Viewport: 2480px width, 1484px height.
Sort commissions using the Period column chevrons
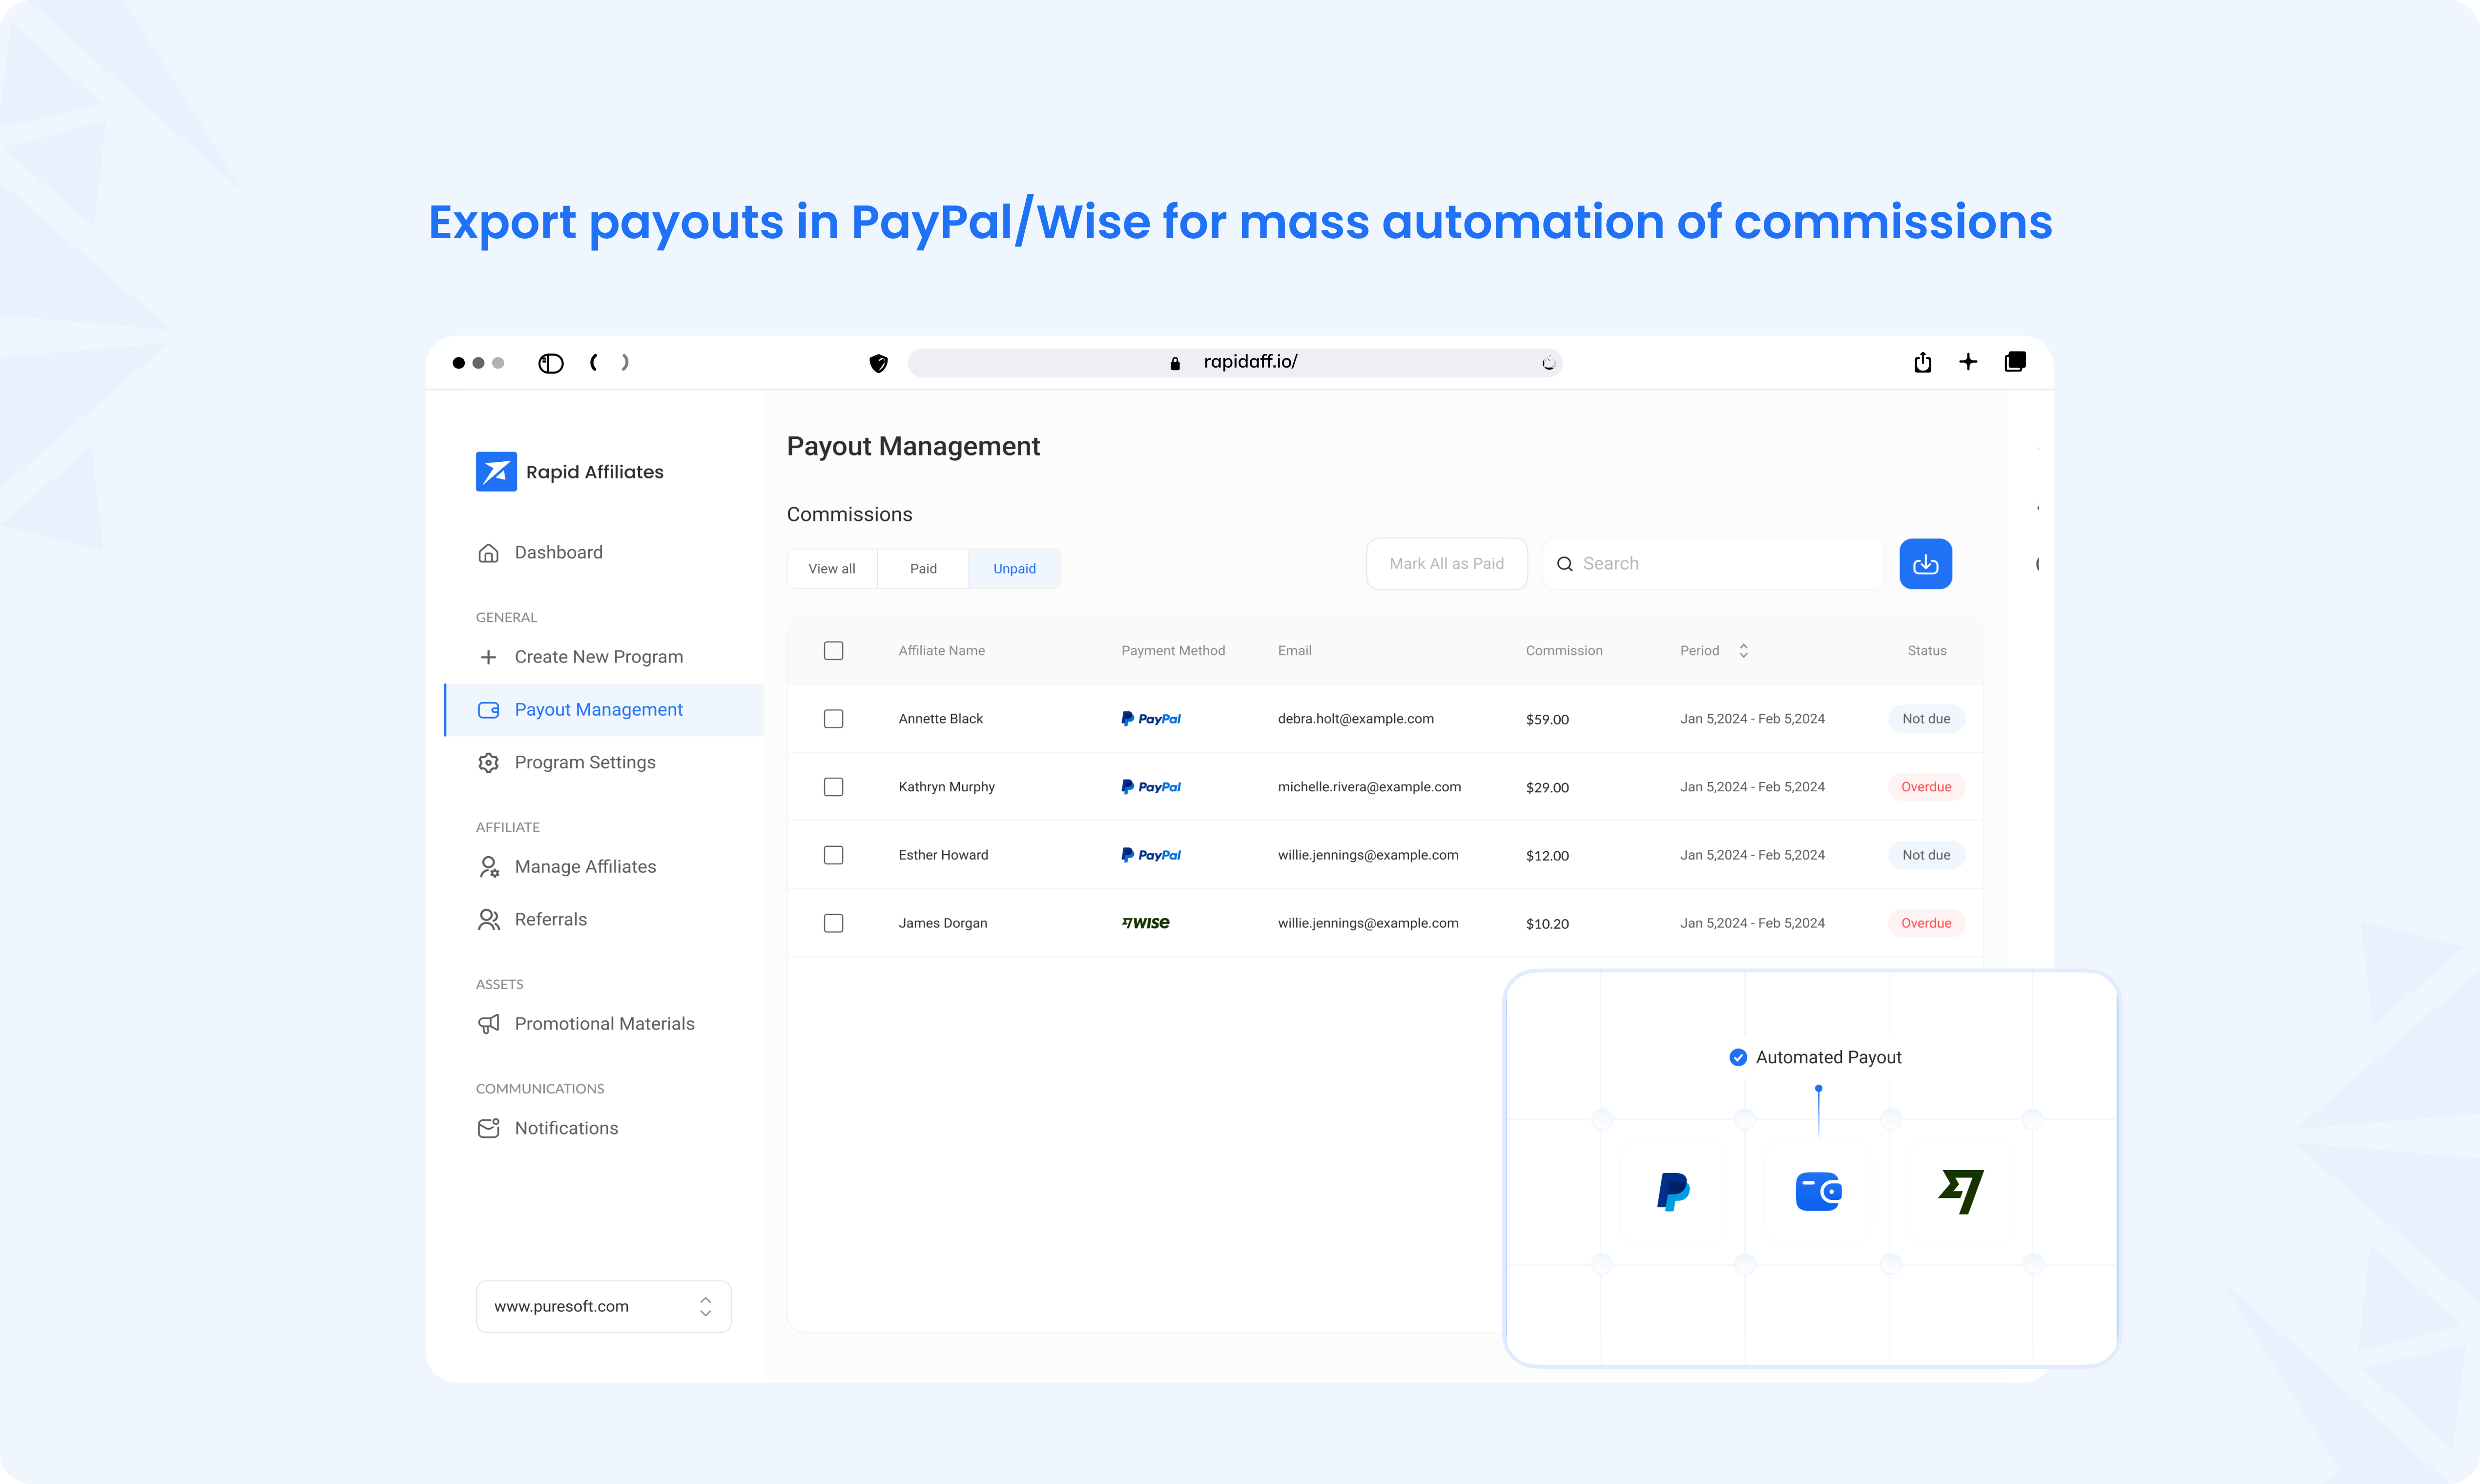click(x=1743, y=650)
